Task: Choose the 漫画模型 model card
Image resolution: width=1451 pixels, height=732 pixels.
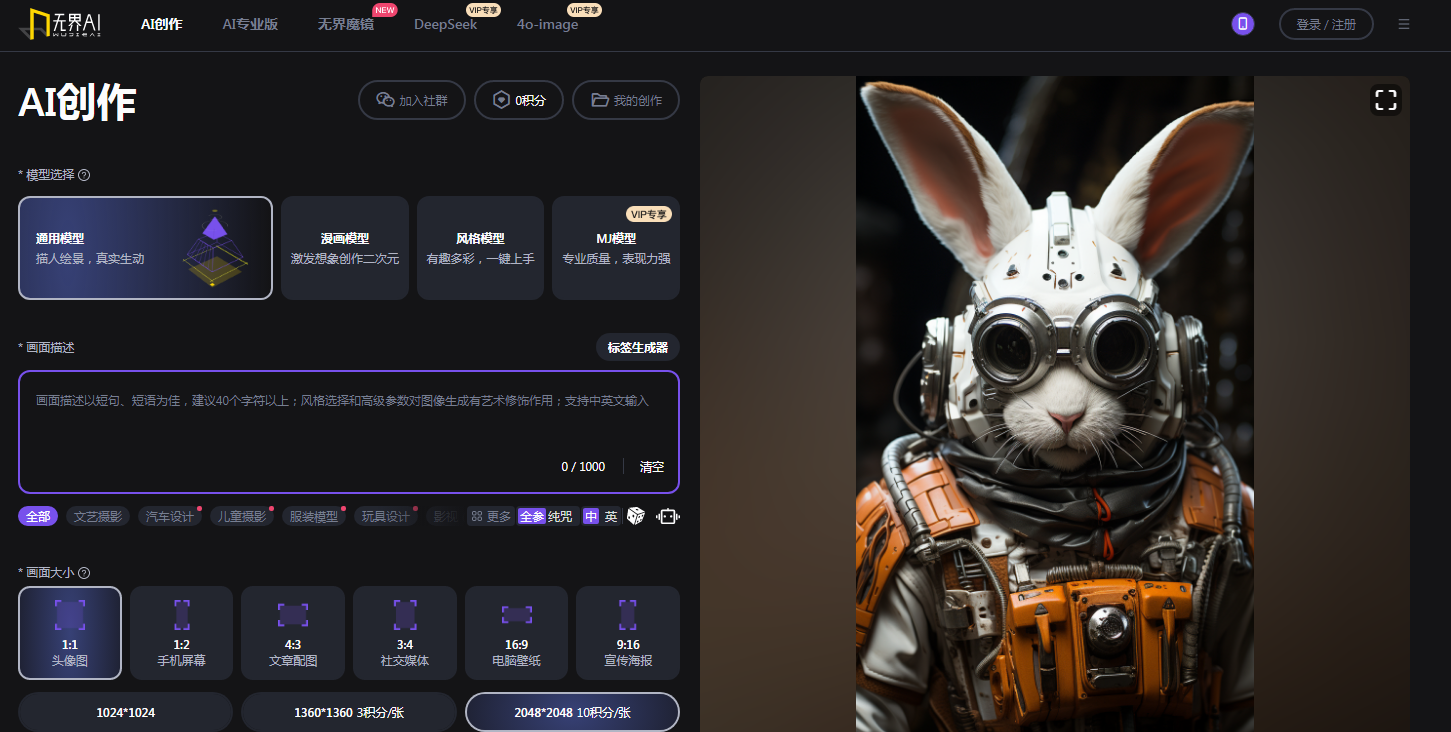Action: click(x=344, y=248)
